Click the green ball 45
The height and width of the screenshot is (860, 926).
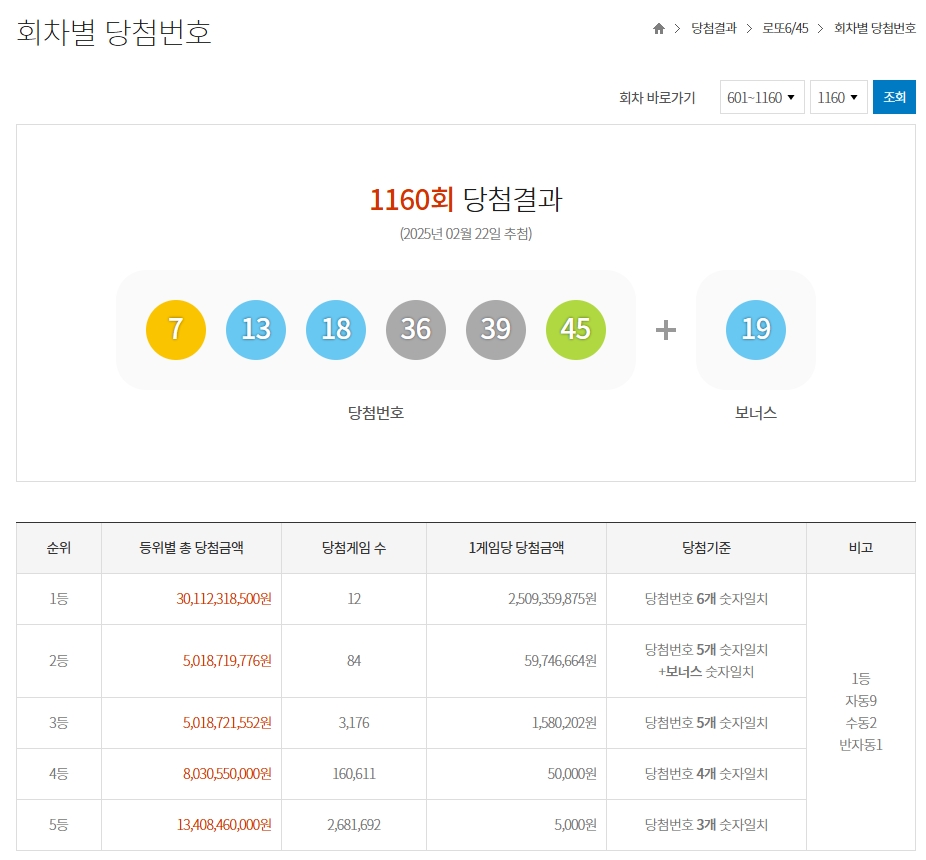tap(576, 329)
